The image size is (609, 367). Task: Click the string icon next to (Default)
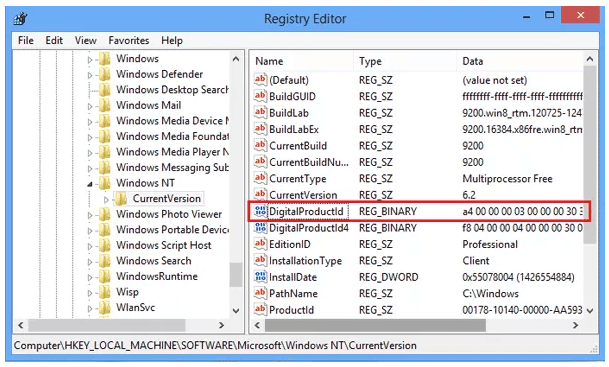(260, 80)
